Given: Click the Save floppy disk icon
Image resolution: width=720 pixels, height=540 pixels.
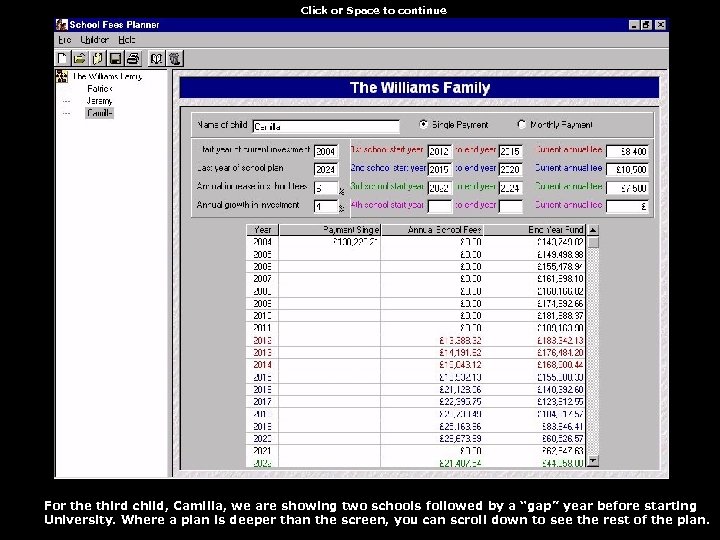Looking at the screenshot, I should [x=115, y=58].
